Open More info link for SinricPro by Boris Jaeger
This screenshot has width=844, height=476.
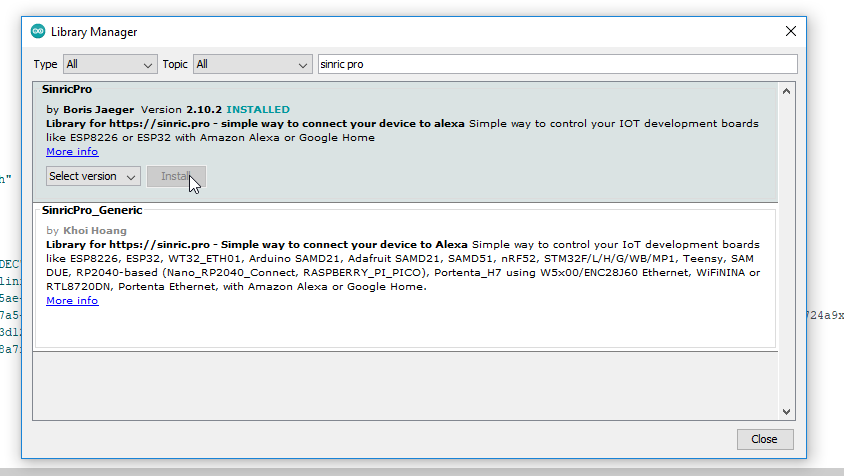point(72,152)
